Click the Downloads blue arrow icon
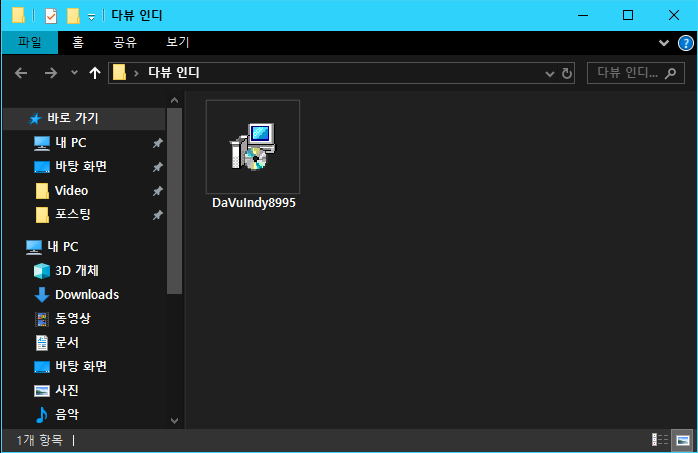The image size is (698, 453). click(42, 295)
